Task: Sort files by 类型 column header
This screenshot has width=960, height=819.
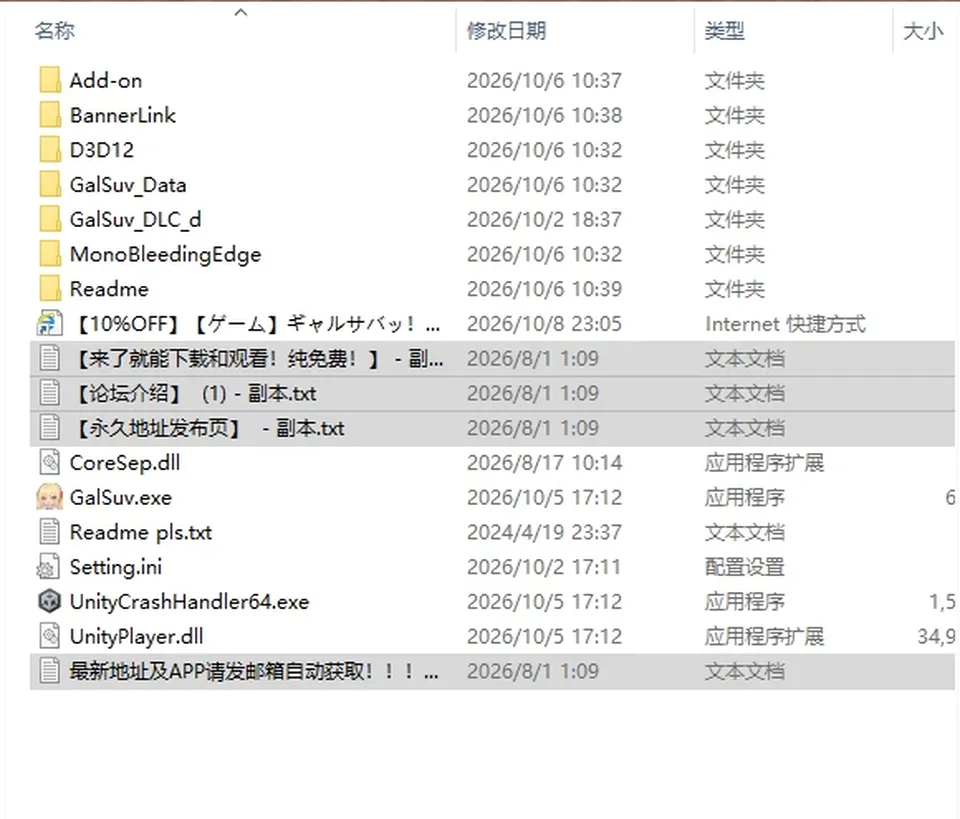Action: pyautogui.click(x=724, y=31)
